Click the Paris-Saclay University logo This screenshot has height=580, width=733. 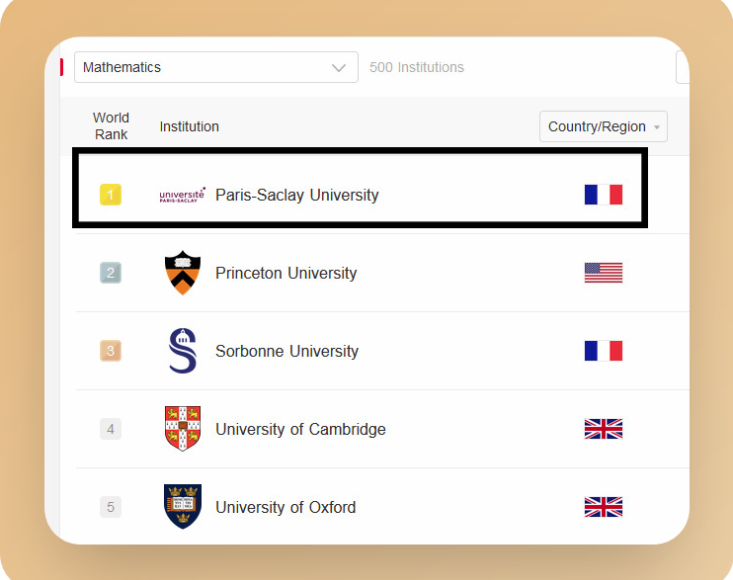pos(182,195)
